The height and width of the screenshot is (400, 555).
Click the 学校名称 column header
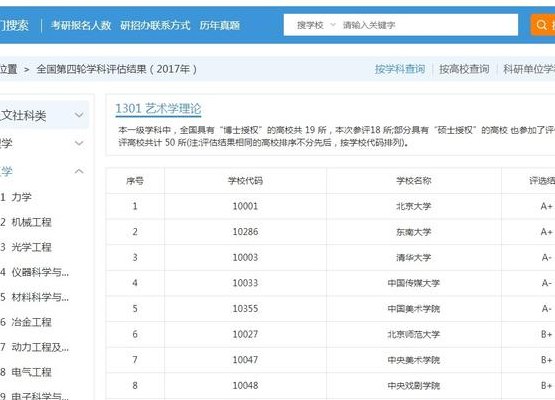[x=413, y=181]
